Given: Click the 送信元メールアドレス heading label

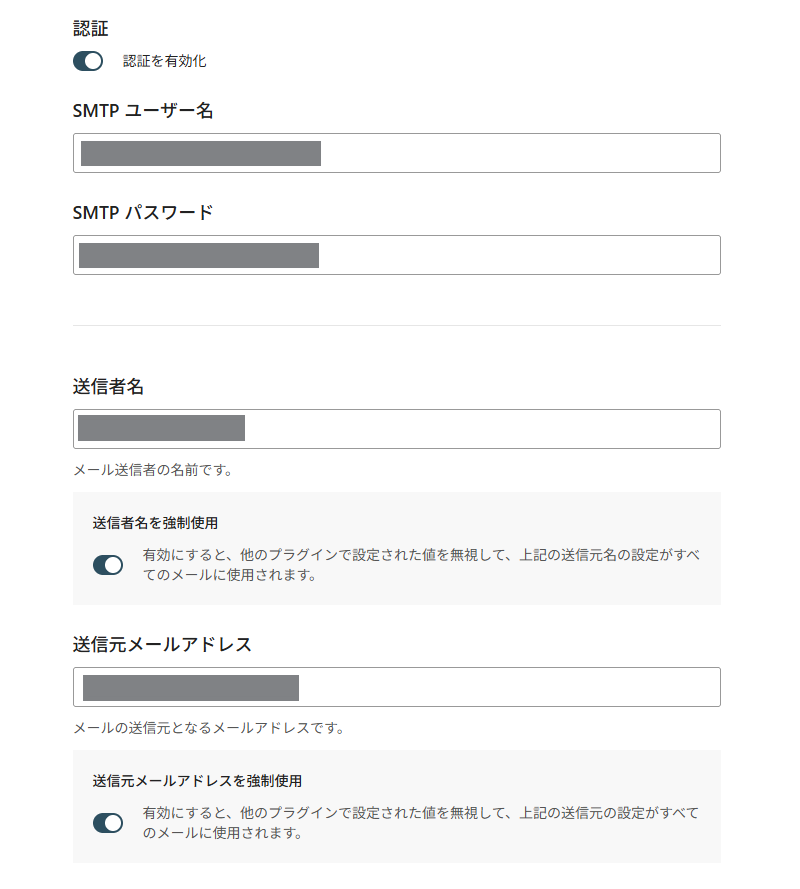Looking at the screenshot, I should (x=162, y=645).
